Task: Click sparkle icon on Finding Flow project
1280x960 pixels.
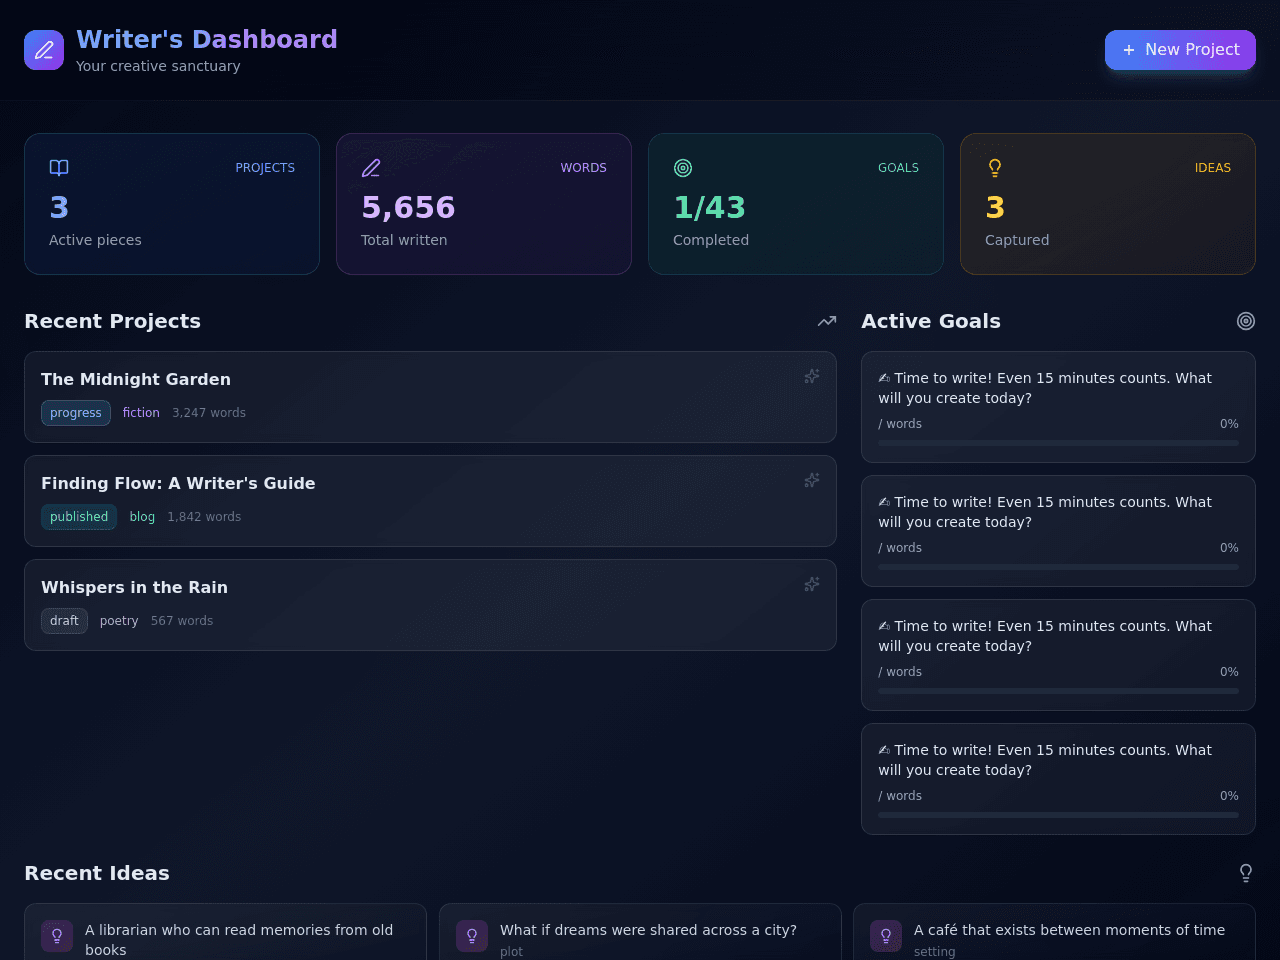Action: tap(812, 480)
